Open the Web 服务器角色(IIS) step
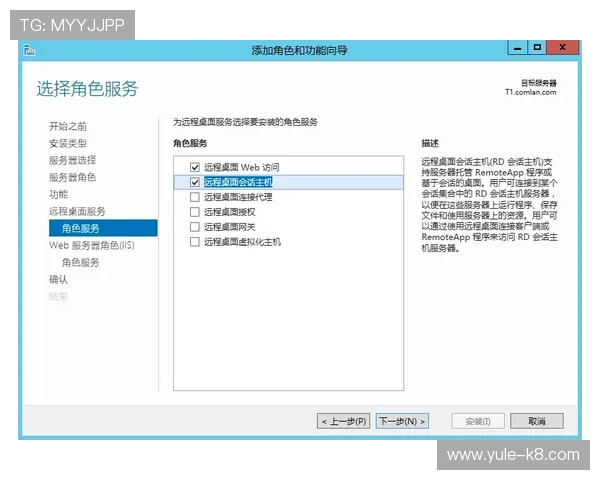Viewport: 600px width, 480px height. 92,245
